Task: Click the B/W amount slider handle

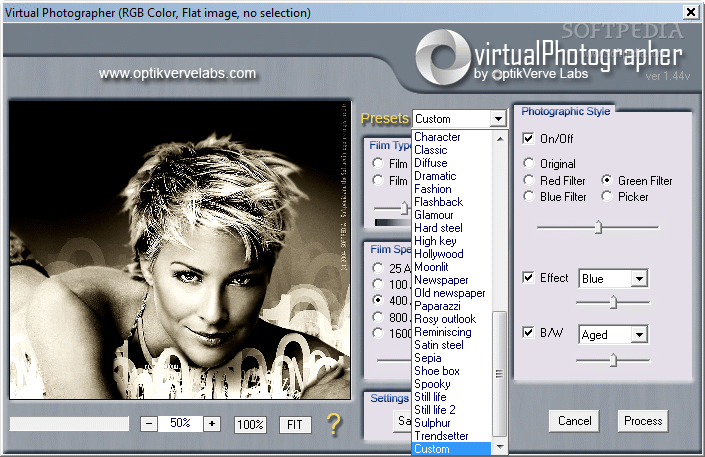Action: (x=613, y=360)
